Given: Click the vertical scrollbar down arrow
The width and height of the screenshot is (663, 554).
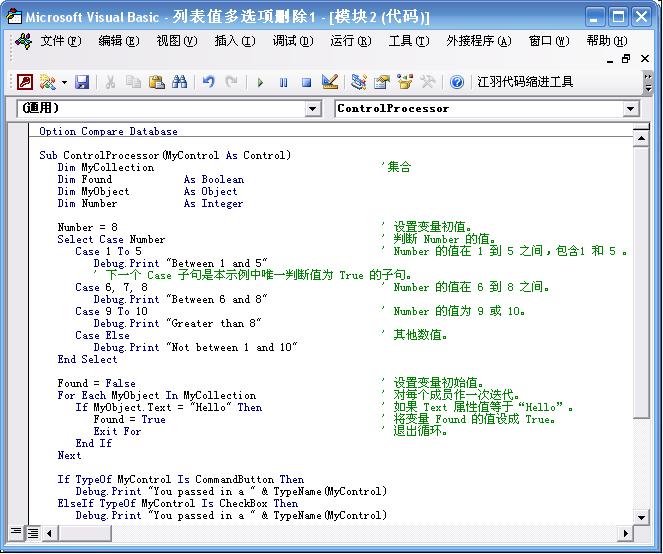Looking at the screenshot, I should point(641,517).
